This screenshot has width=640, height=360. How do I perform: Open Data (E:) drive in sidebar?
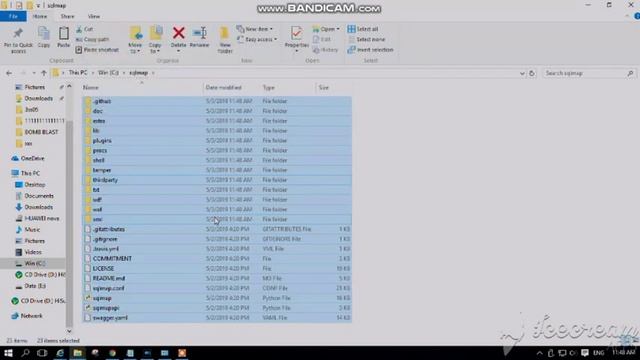[x=30, y=286]
